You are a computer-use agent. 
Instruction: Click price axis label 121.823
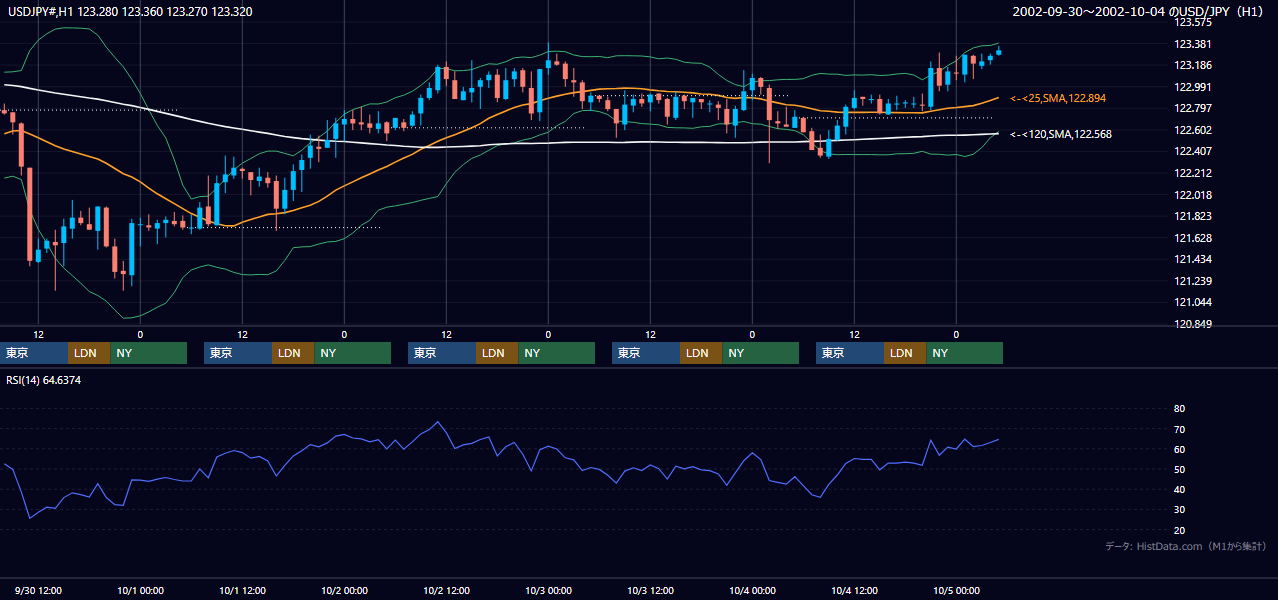click(1192, 216)
